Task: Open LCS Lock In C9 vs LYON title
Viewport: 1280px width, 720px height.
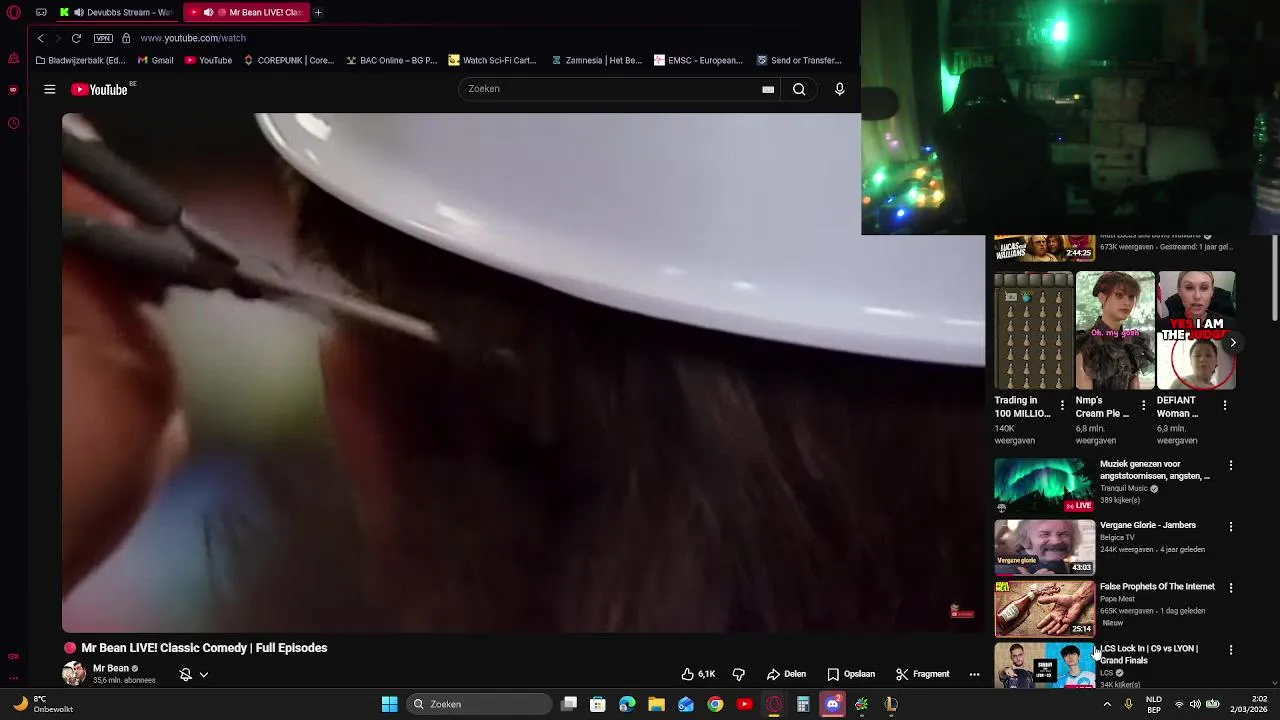Action: pyautogui.click(x=1149, y=654)
